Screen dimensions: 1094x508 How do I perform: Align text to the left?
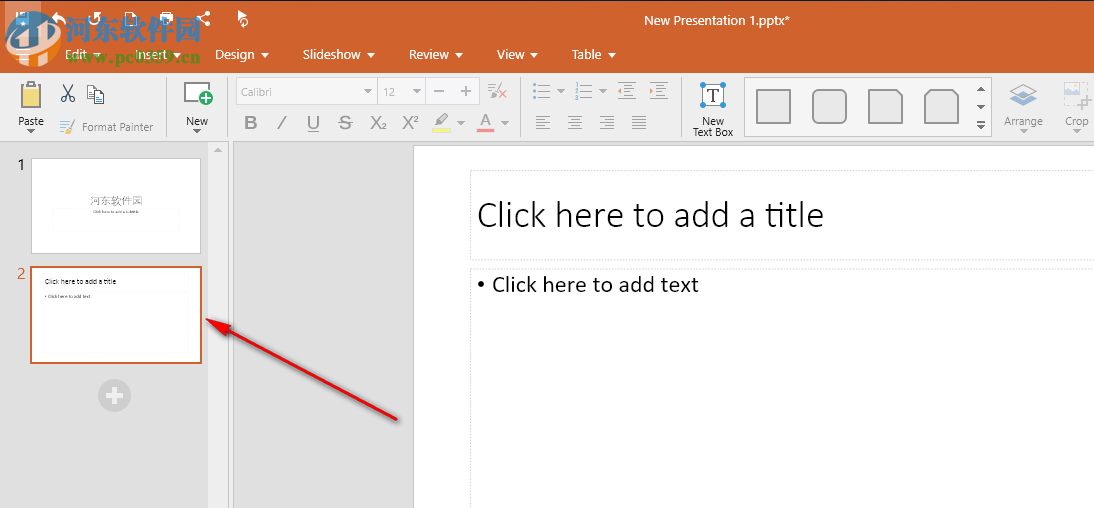pos(543,123)
